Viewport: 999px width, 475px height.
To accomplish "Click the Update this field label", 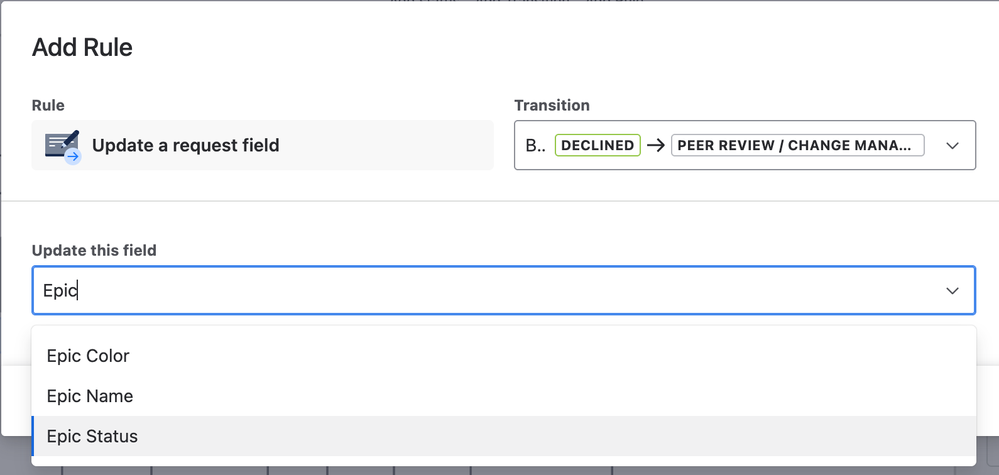I will pyautogui.click(x=94, y=250).
